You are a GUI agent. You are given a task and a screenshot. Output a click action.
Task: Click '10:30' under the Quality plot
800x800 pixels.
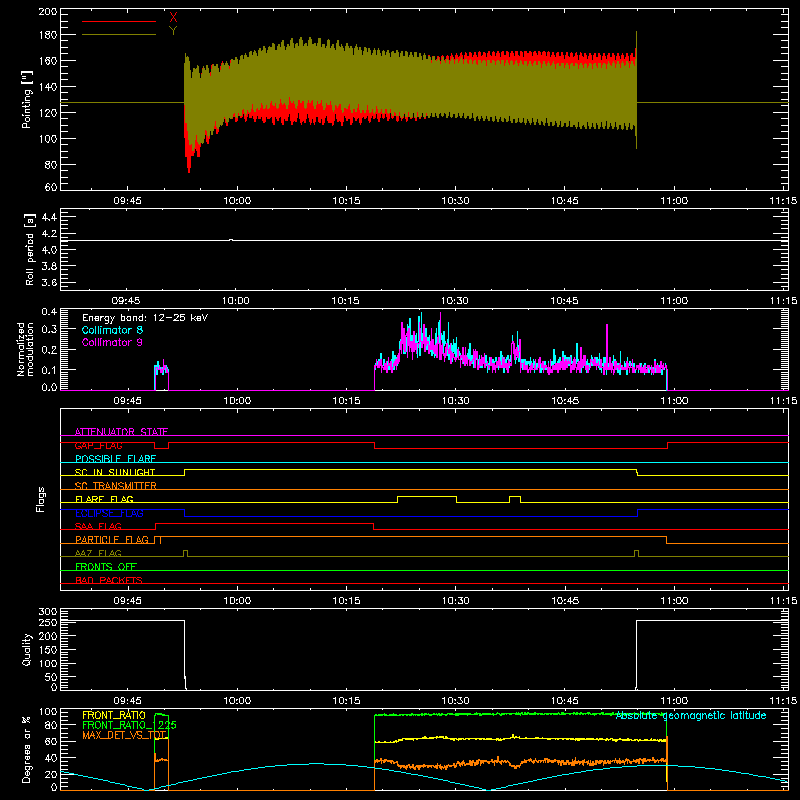coord(455,701)
